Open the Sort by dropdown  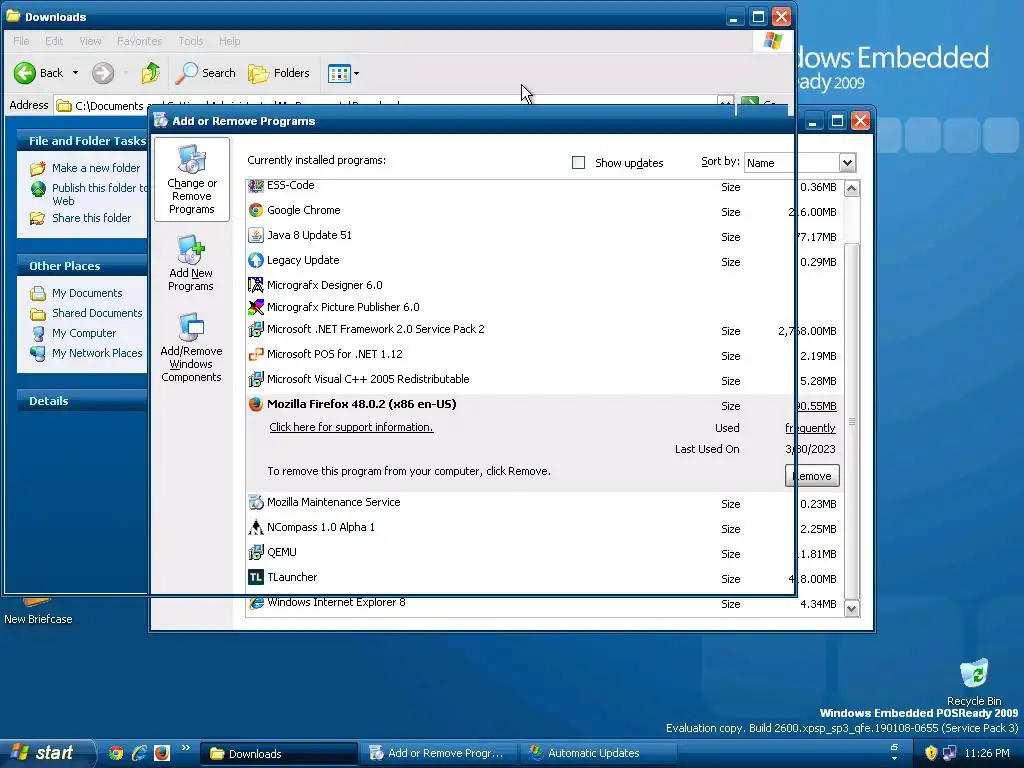(x=847, y=163)
